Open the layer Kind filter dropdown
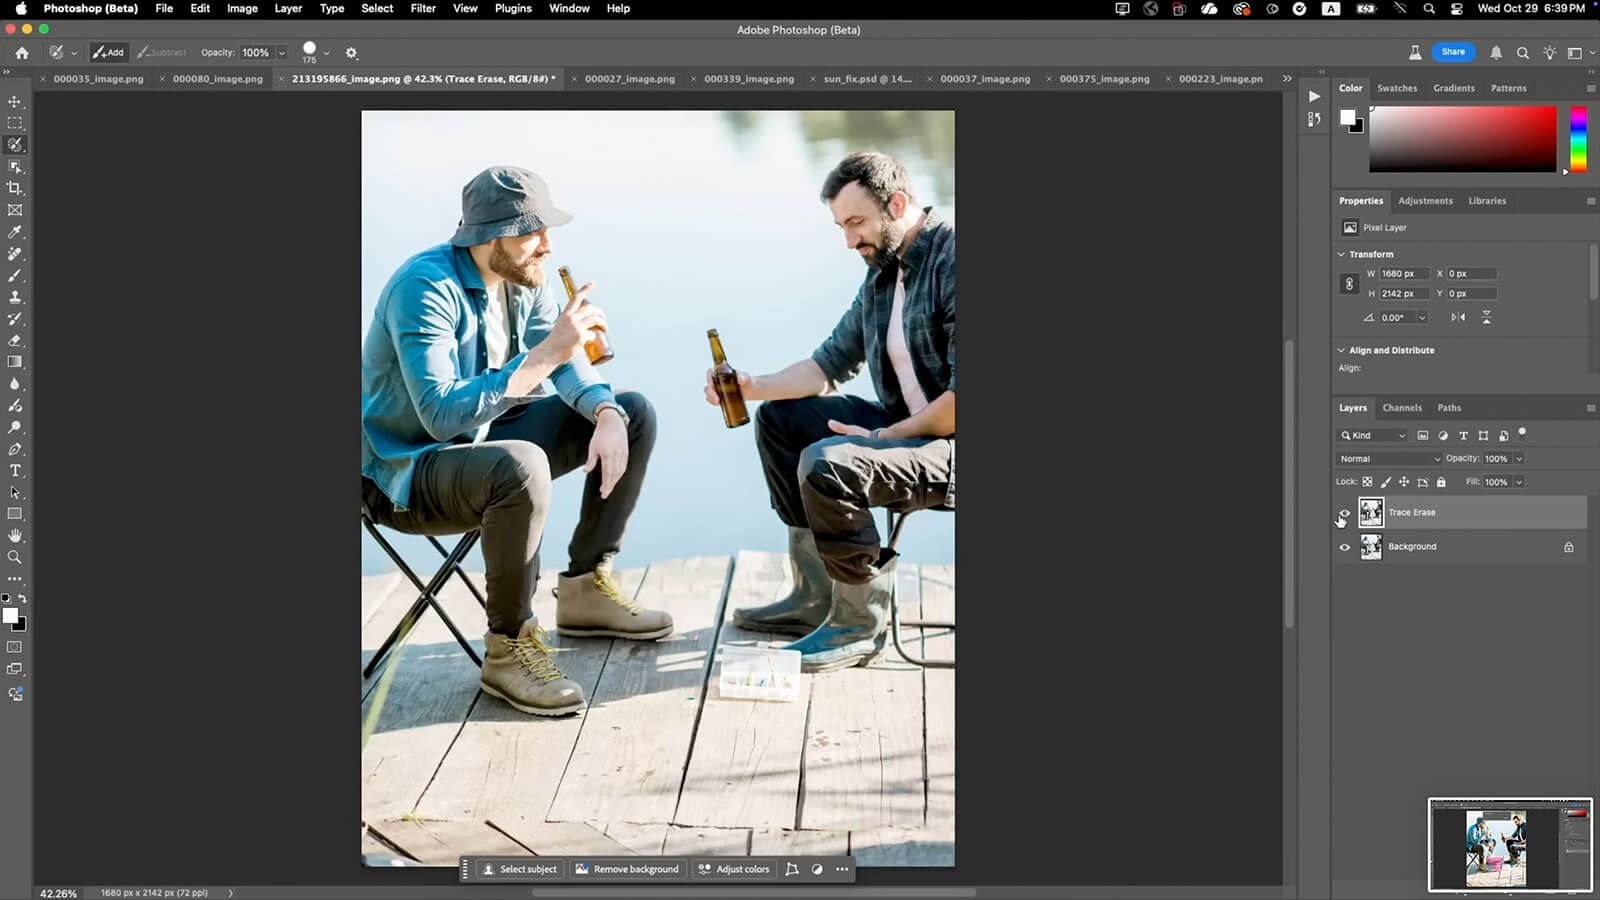This screenshot has width=1600, height=900. click(1373, 435)
